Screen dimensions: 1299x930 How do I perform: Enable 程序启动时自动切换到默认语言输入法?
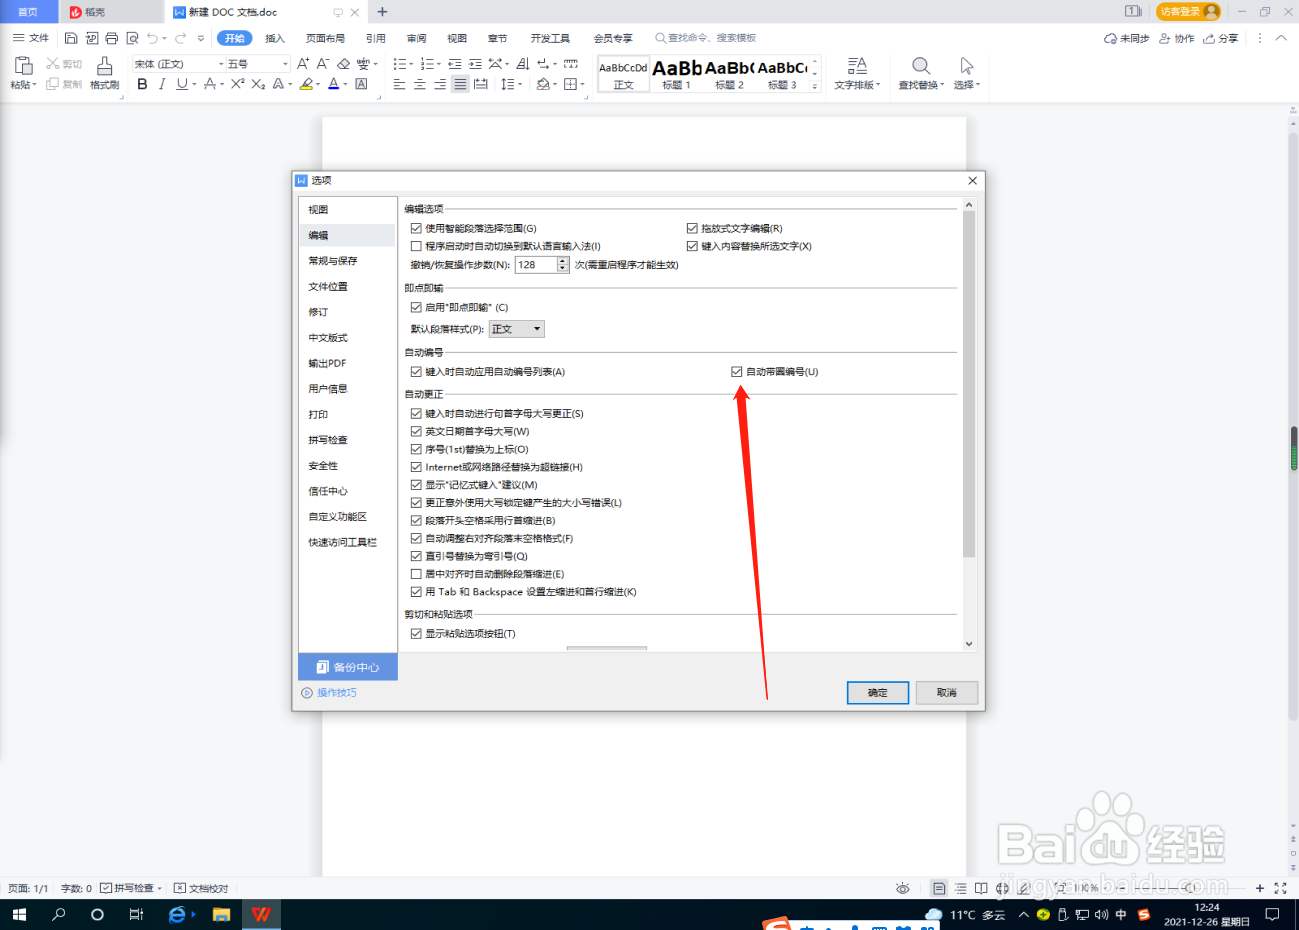pos(417,246)
